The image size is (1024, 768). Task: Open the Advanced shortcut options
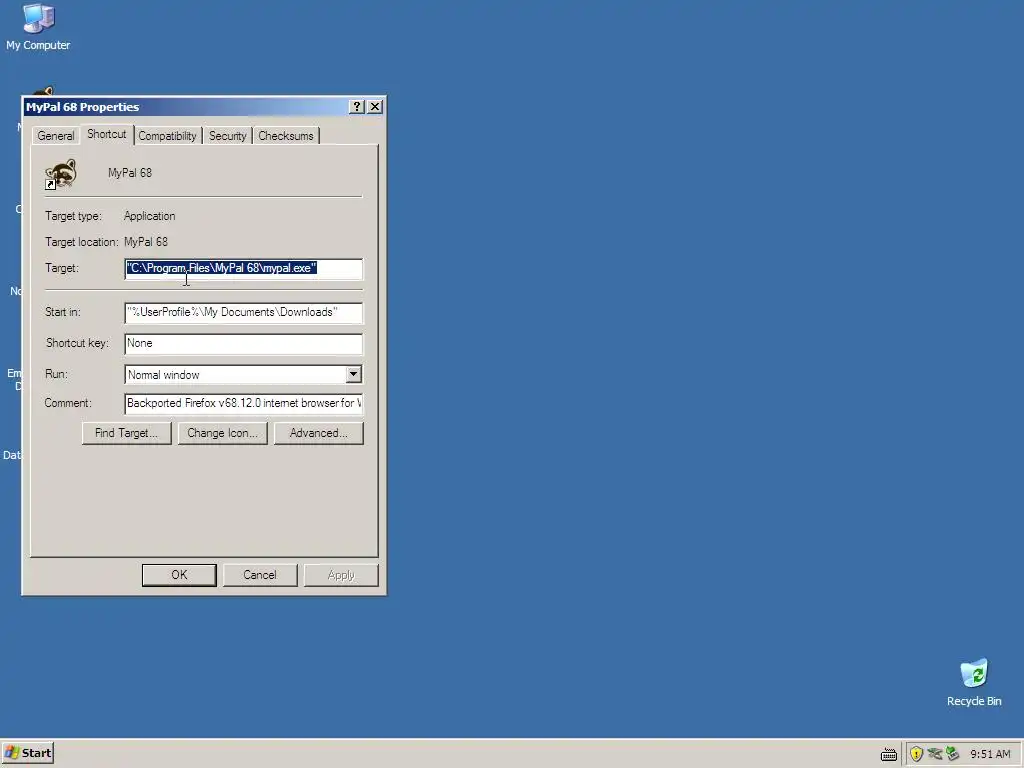(x=319, y=433)
